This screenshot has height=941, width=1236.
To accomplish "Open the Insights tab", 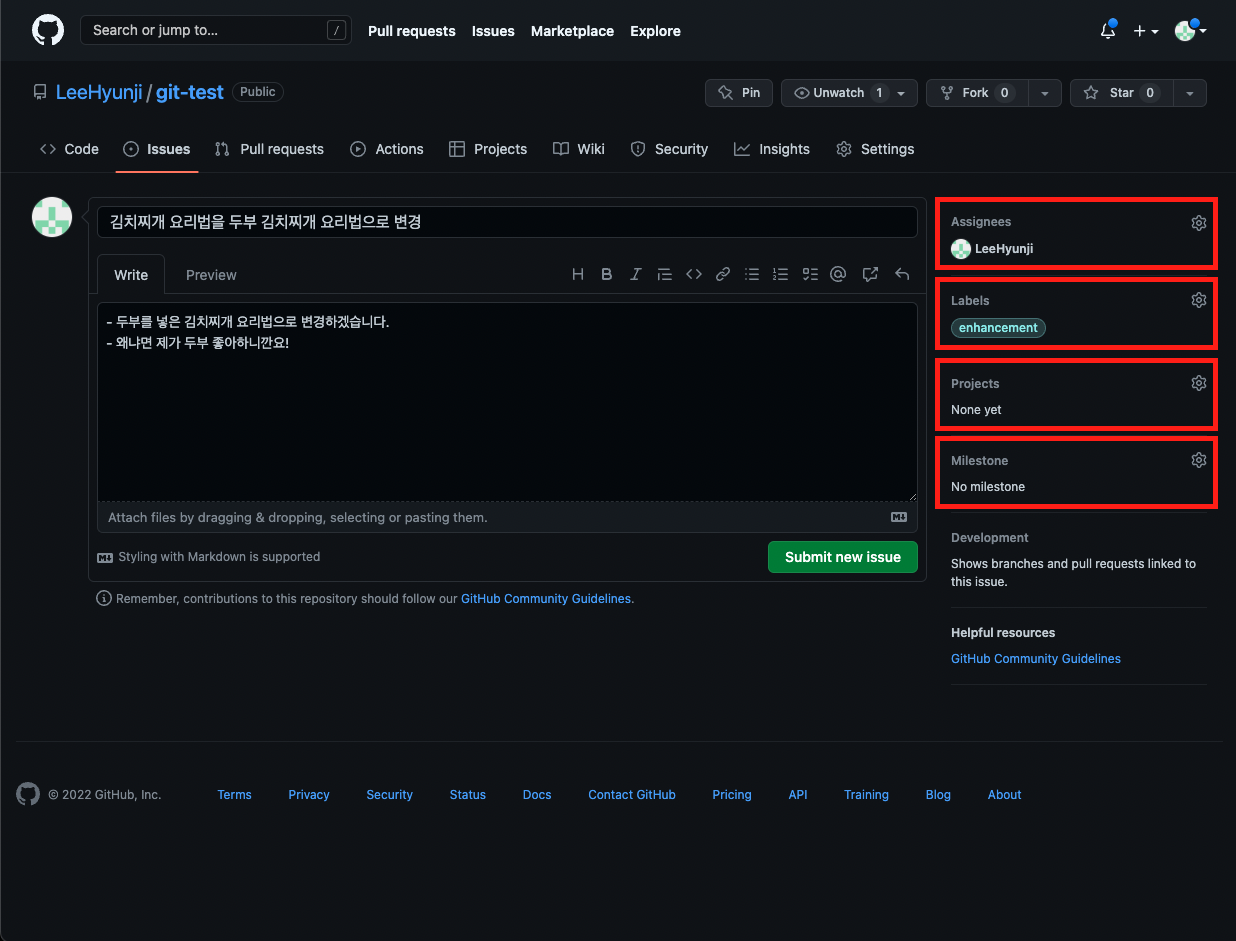I will [771, 149].
